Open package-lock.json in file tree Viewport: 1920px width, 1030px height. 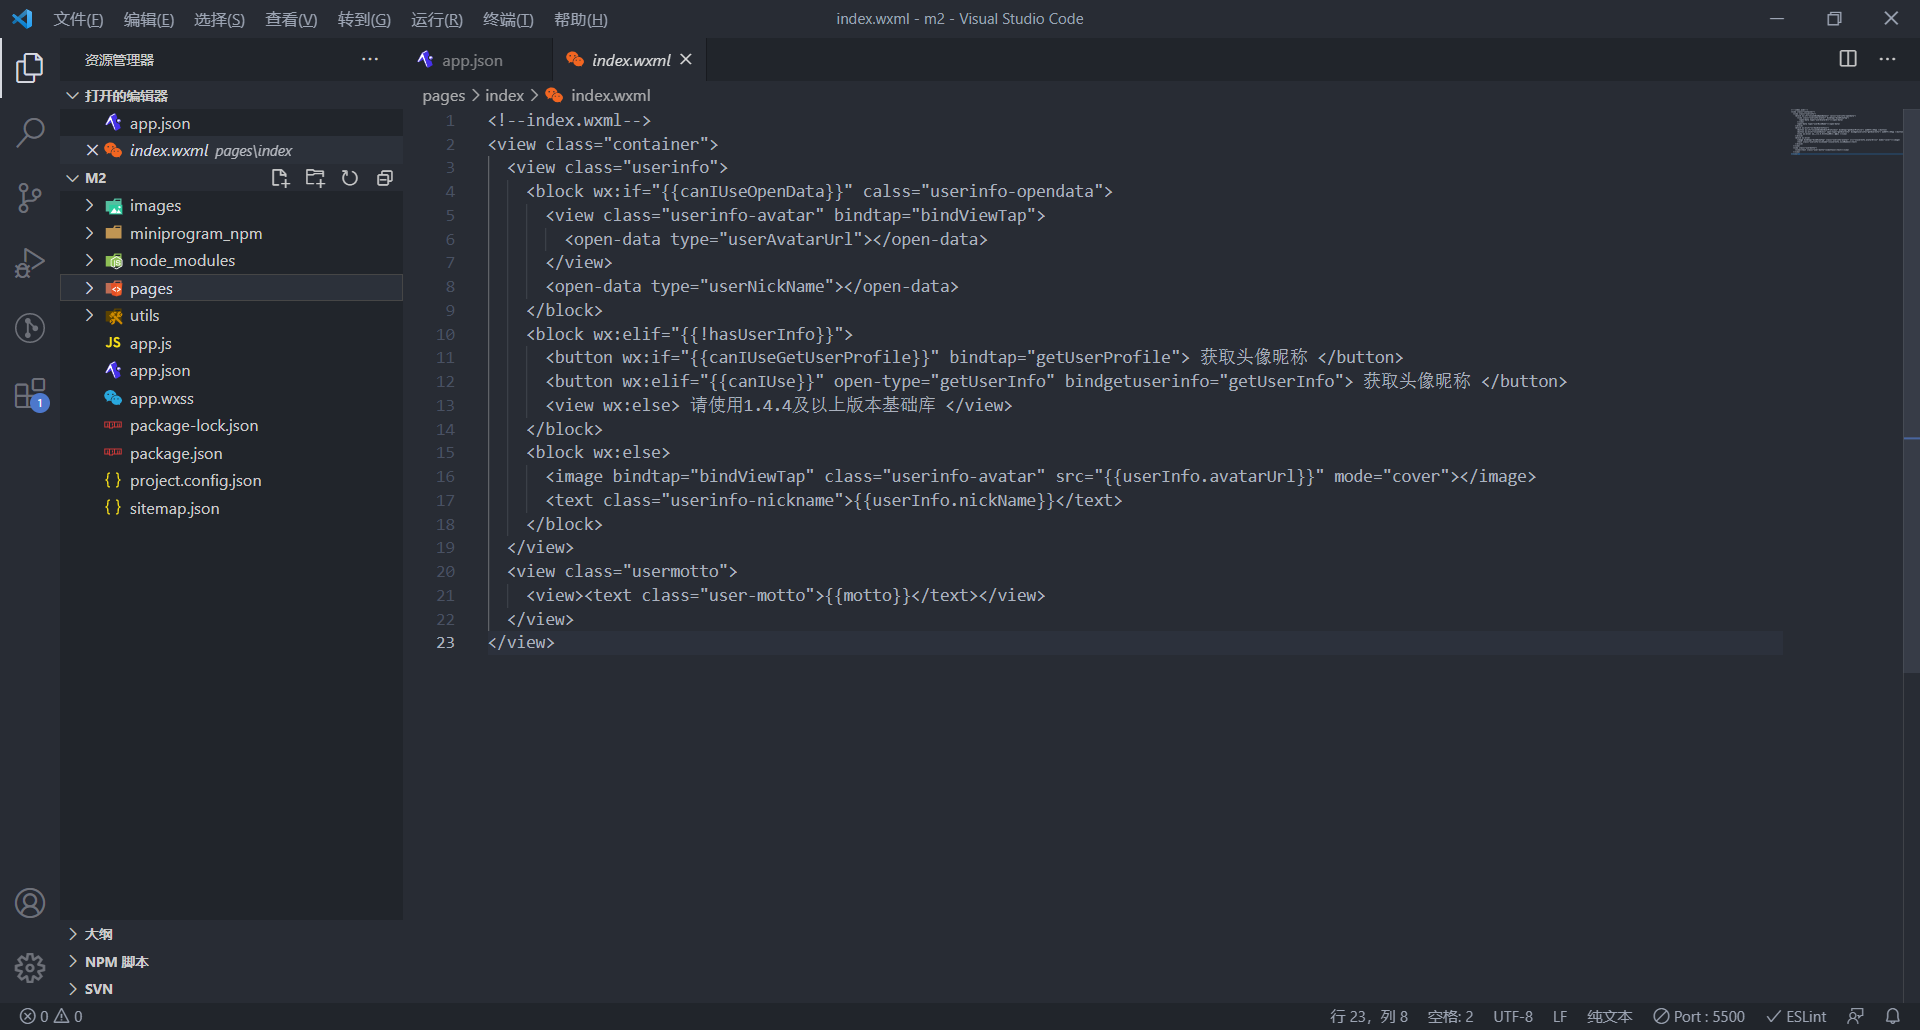point(231,425)
